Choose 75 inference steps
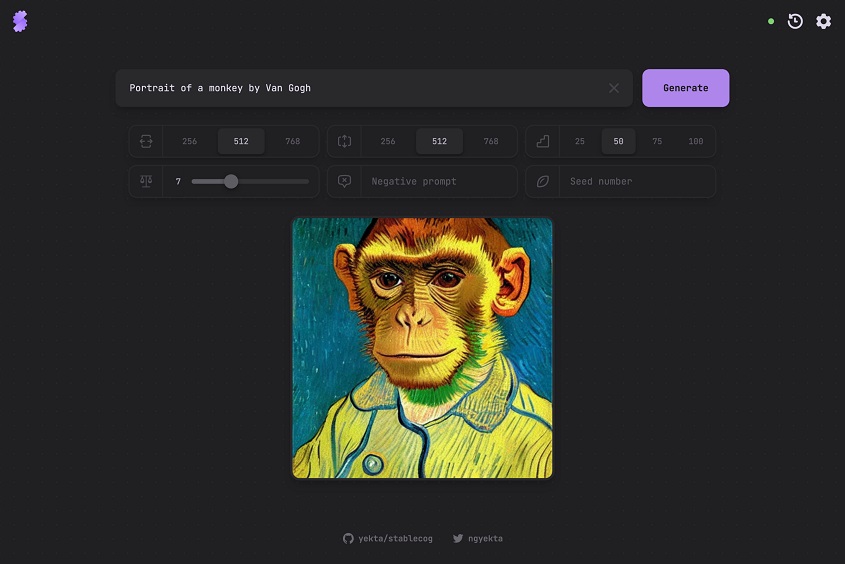Viewport: 845px width, 564px height. 657,141
